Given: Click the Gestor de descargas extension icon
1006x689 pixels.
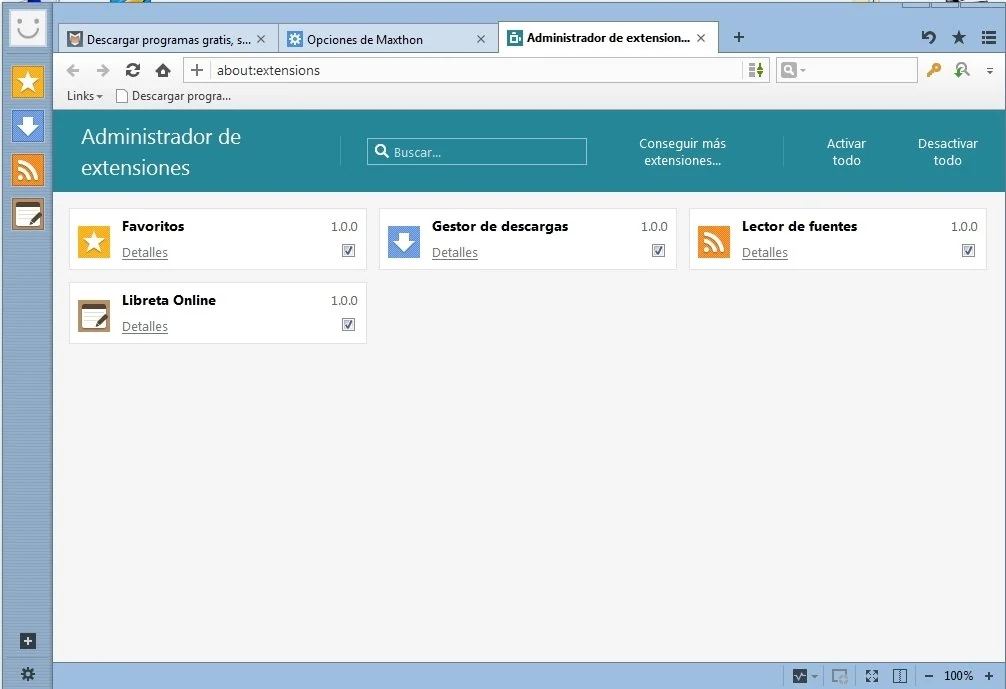Looking at the screenshot, I should tap(404, 242).
